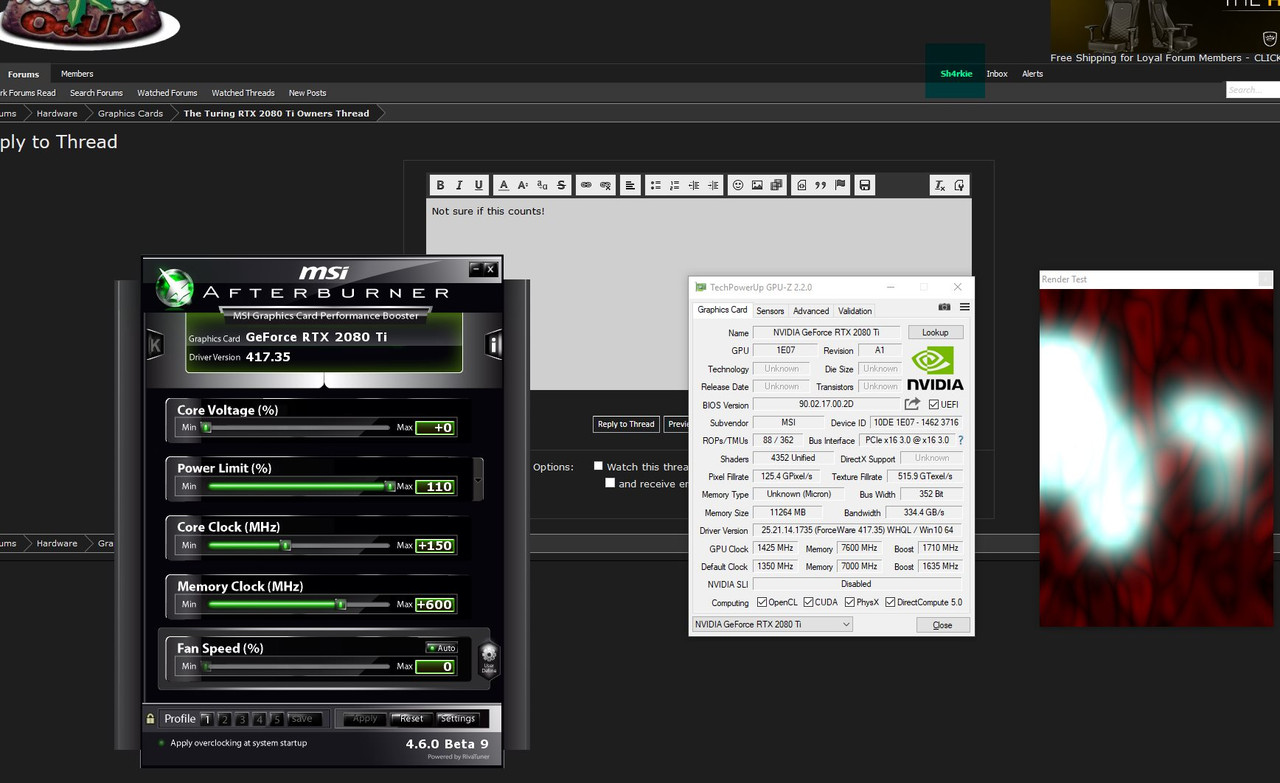The height and width of the screenshot is (783, 1280).
Task: Open the GPU selection dropdown in GPU-Z
Action: [x=773, y=624]
